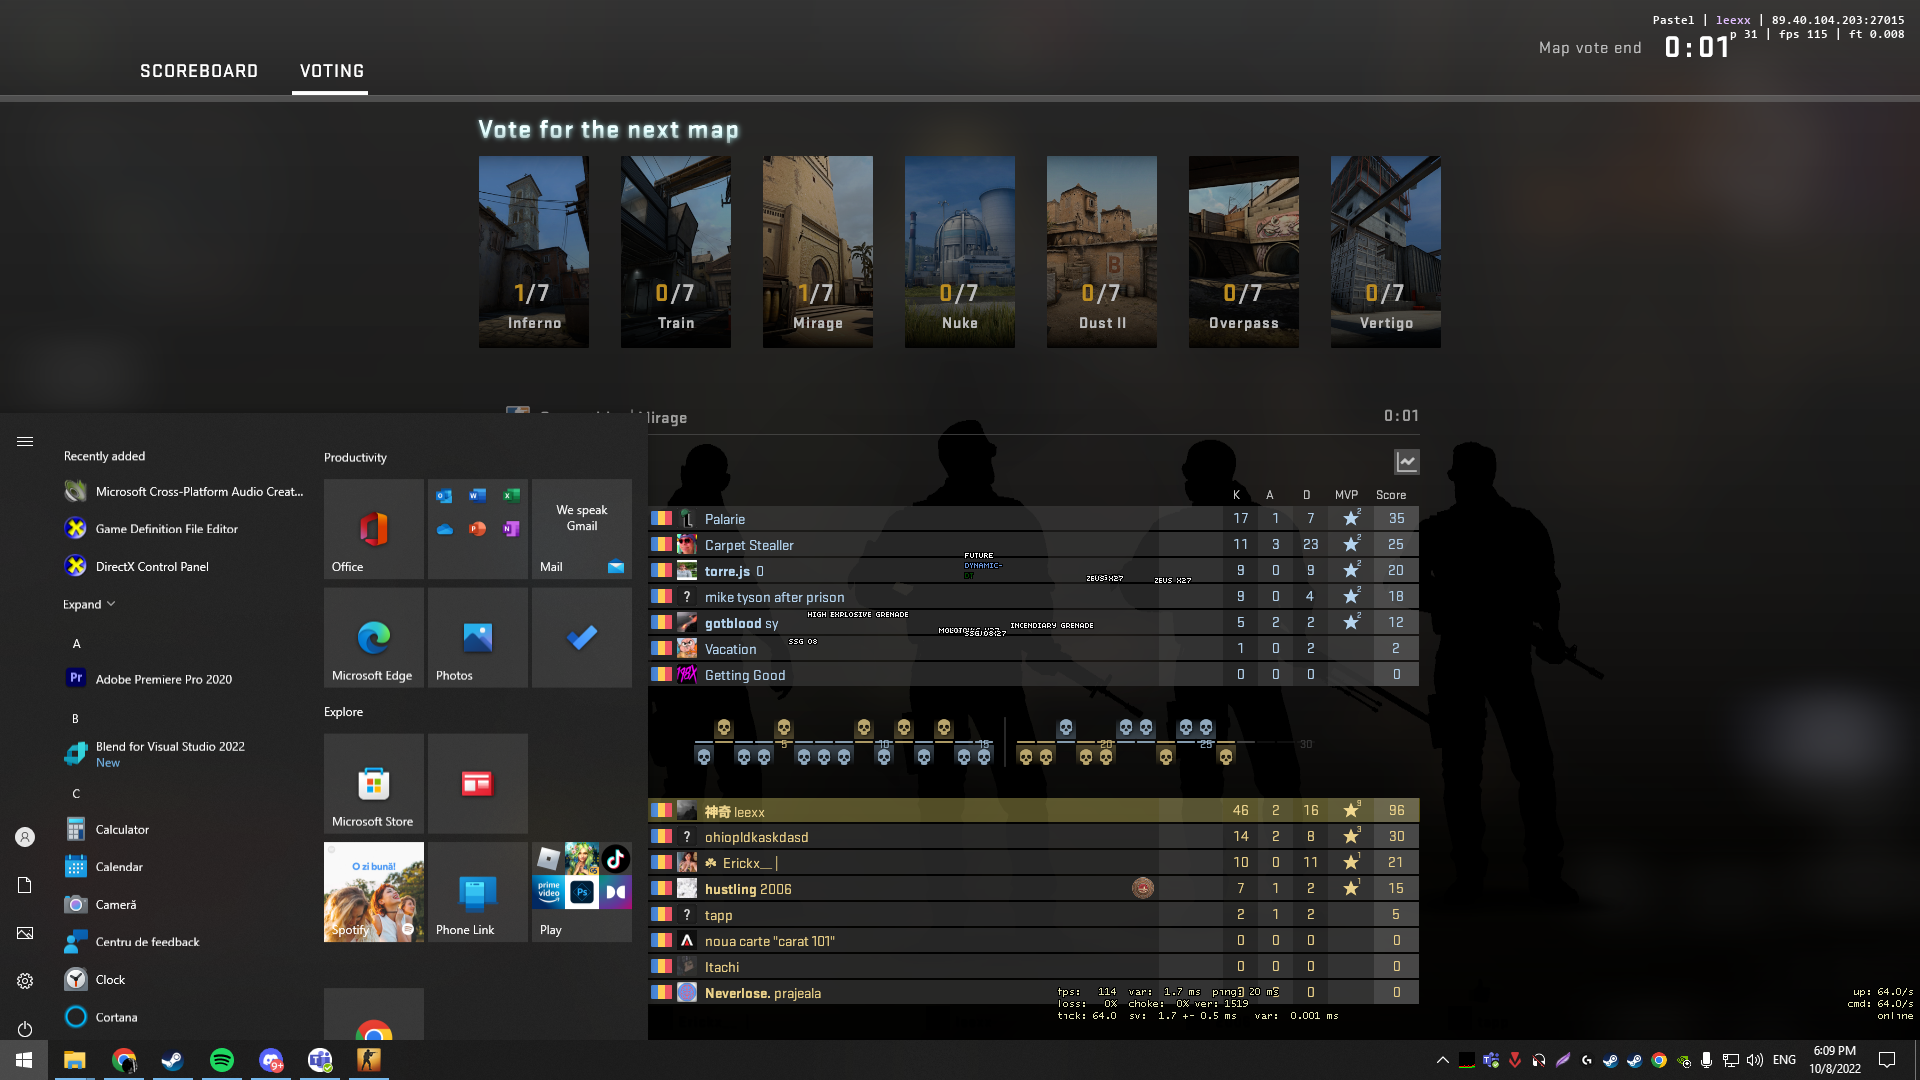Select the Neverlose. prajeala player row
1920x1080 pixels.
pyautogui.click(x=1034, y=993)
